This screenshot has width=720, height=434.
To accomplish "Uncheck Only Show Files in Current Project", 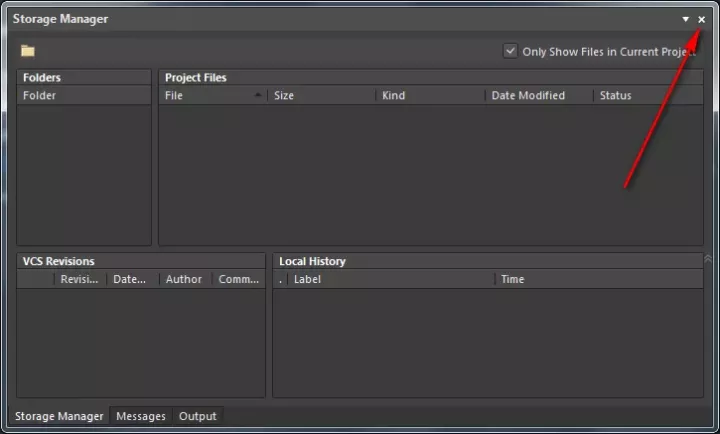I will pos(511,51).
